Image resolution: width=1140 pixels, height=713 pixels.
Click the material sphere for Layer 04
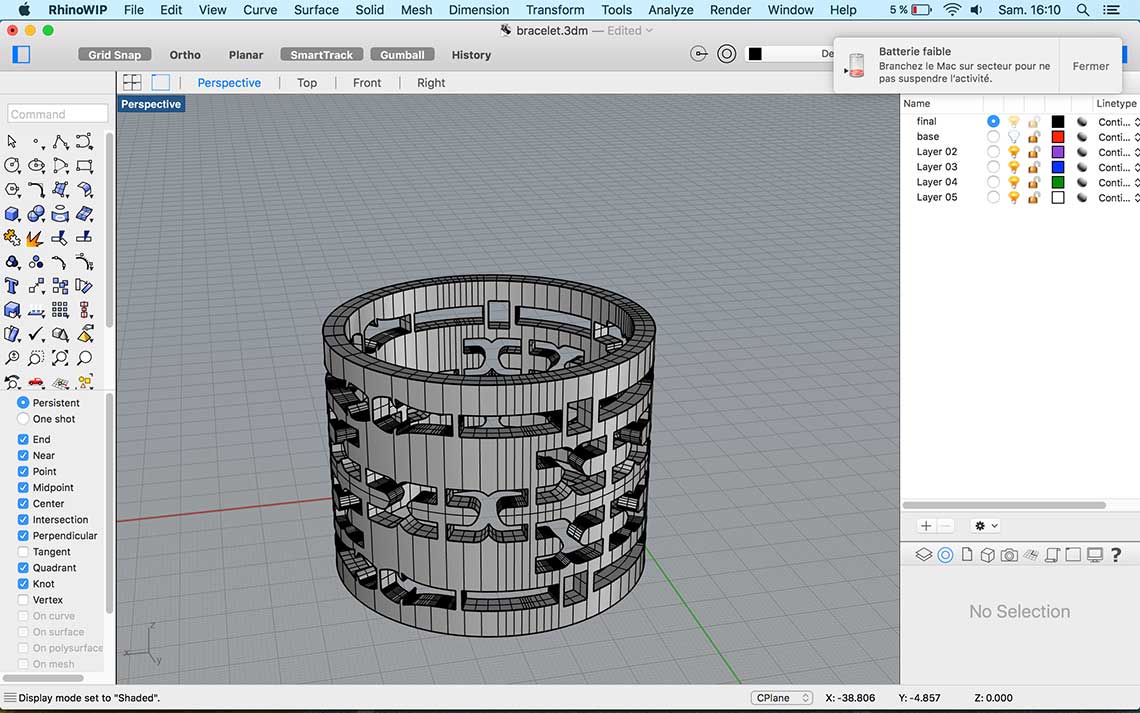pos(1082,182)
